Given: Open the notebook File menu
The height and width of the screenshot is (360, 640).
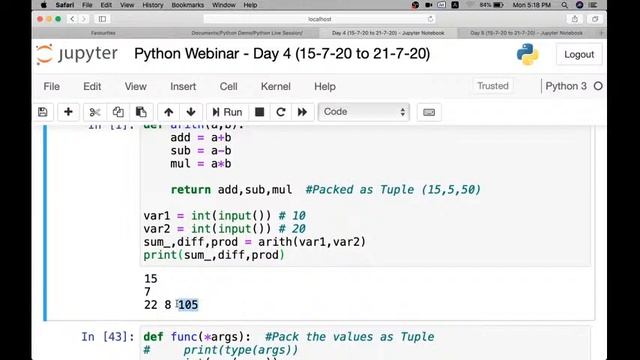Looking at the screenshot, I should pos(51,87).
